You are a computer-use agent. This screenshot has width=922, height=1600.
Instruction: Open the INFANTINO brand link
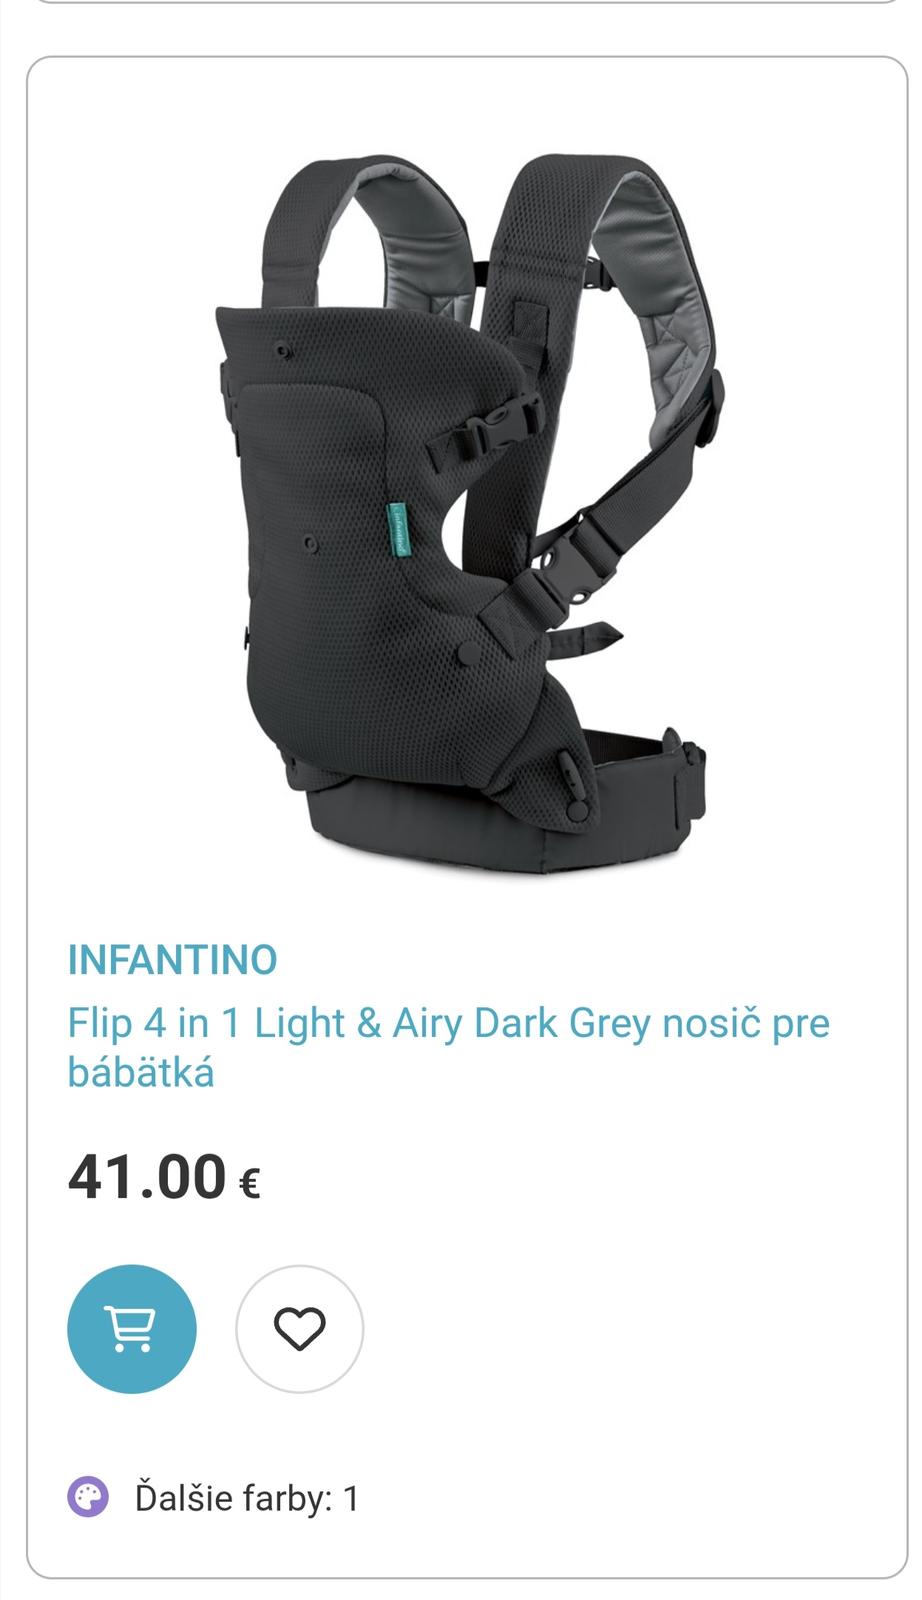coord(172,960)
